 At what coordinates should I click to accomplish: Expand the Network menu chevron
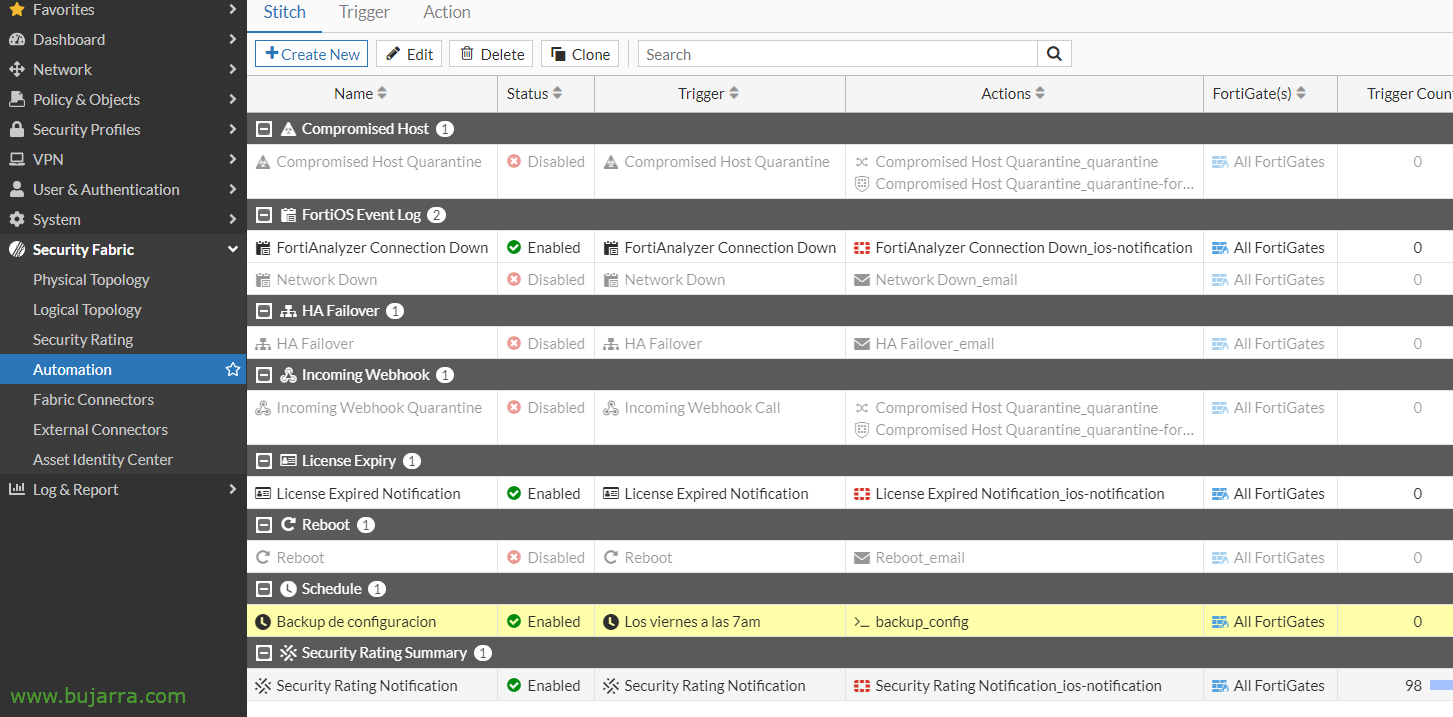(232, 69)
